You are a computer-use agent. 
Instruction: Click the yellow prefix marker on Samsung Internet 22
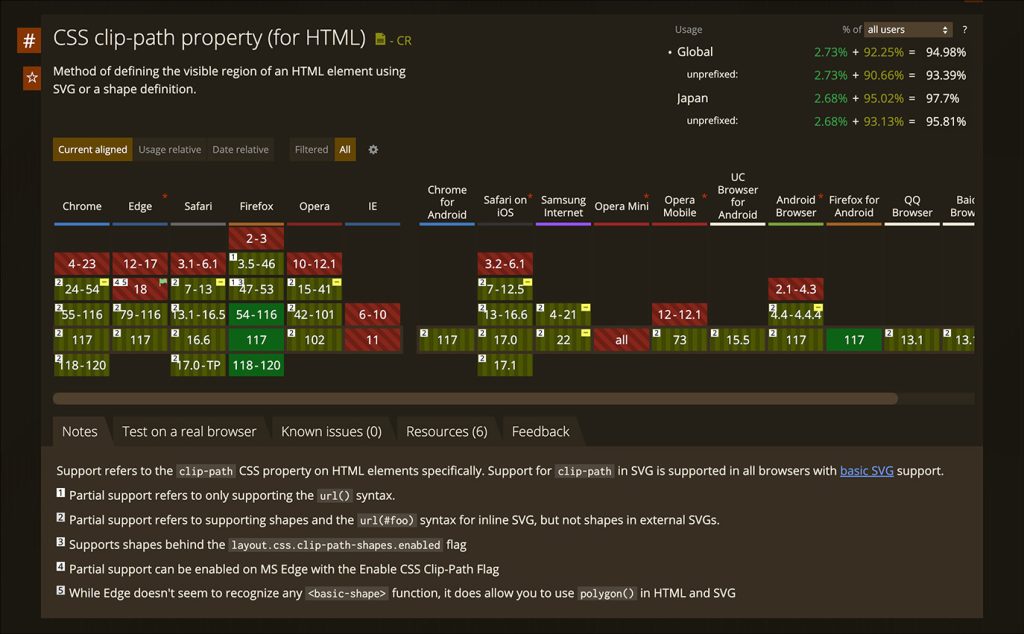click(x=585, y=333)
